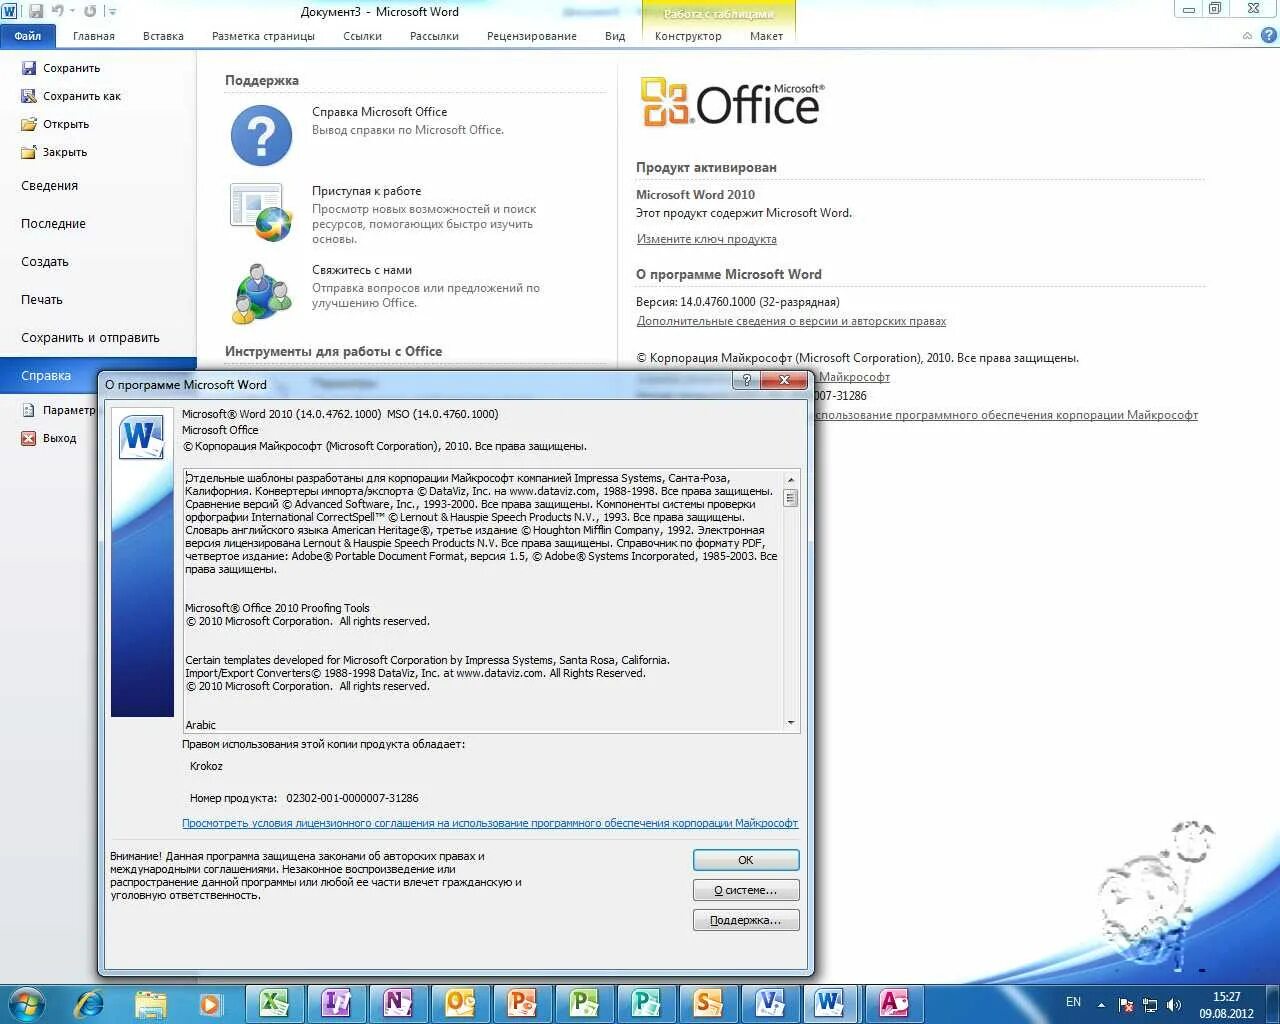
Task: Click scroll up arrow in credits box
Action: pyautogui.click(x=791, y=480)
